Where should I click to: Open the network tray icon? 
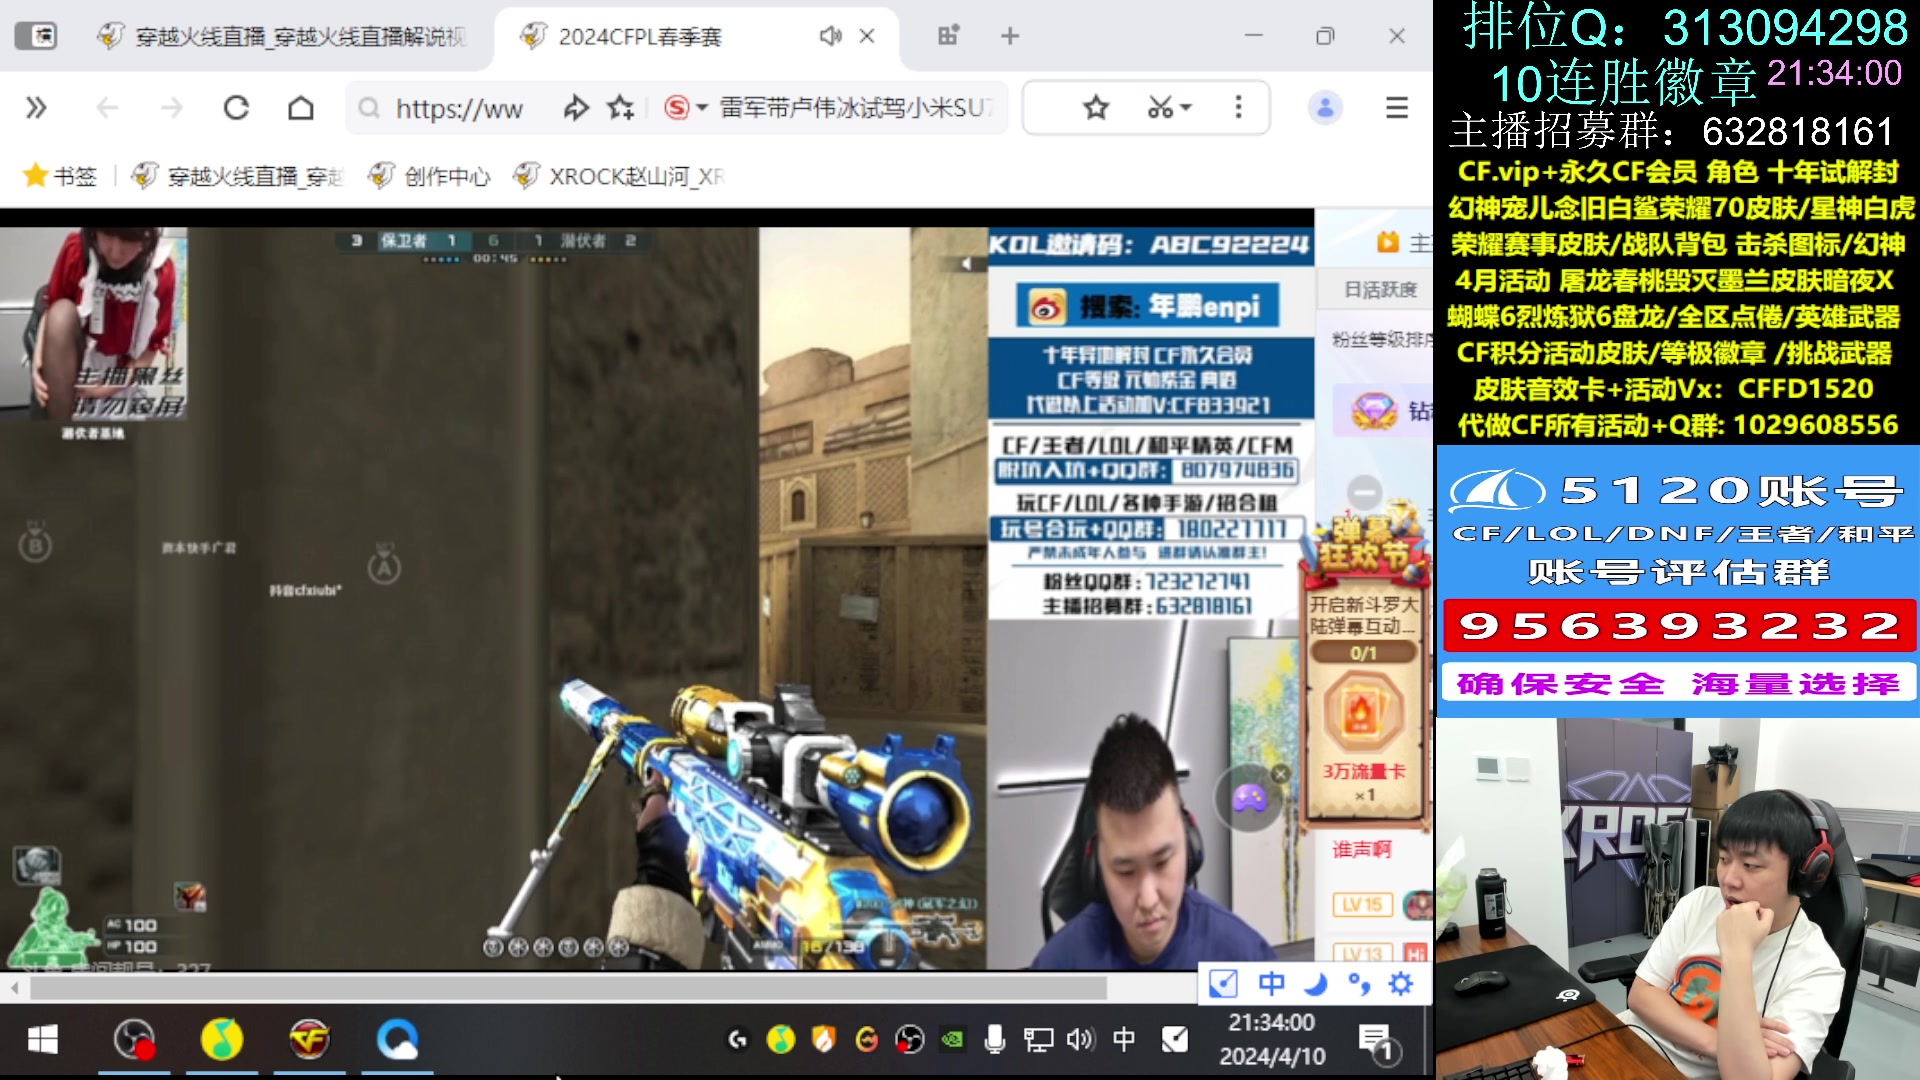click(x=1038, y=1040)
